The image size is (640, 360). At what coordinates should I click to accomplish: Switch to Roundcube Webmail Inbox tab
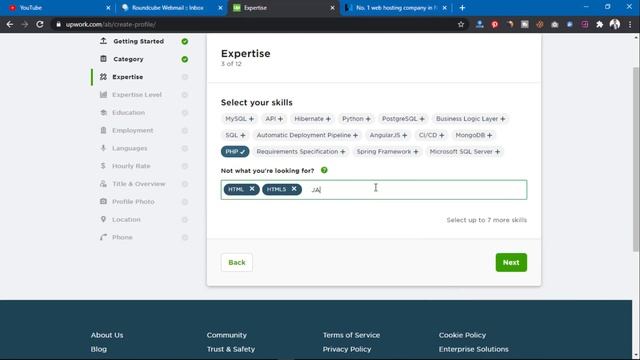(171, 8)
